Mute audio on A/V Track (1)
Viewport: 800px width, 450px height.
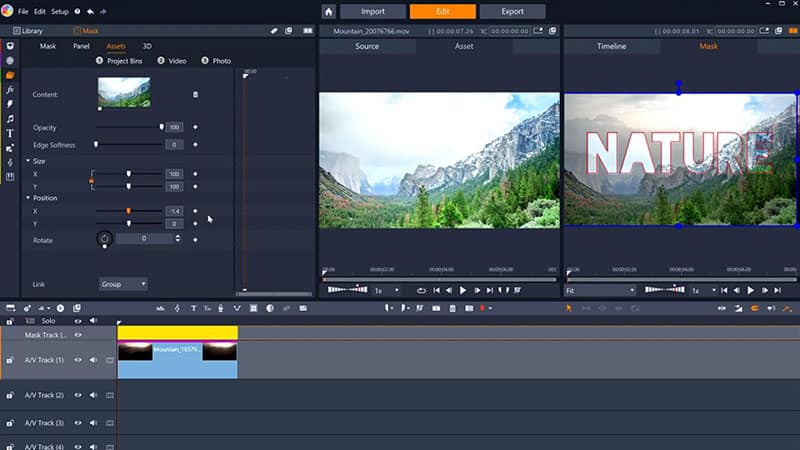[x=93, y=360]
